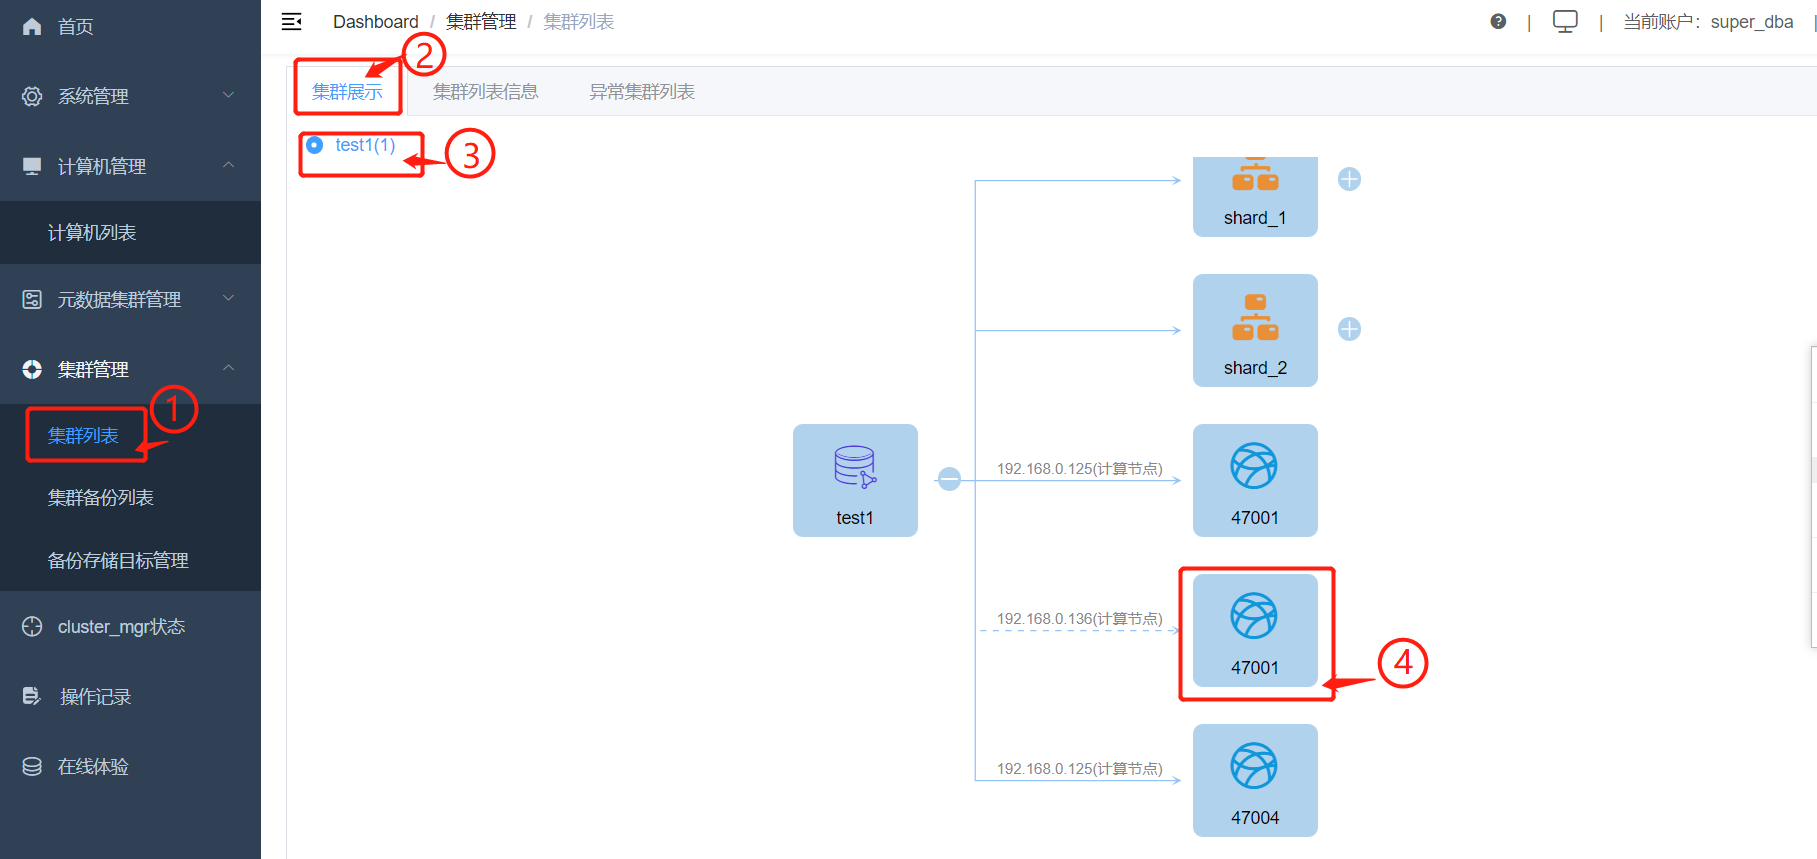Select the test1(1) radio button
Screen dimensions: 1817x859
(x=315, y=145)
